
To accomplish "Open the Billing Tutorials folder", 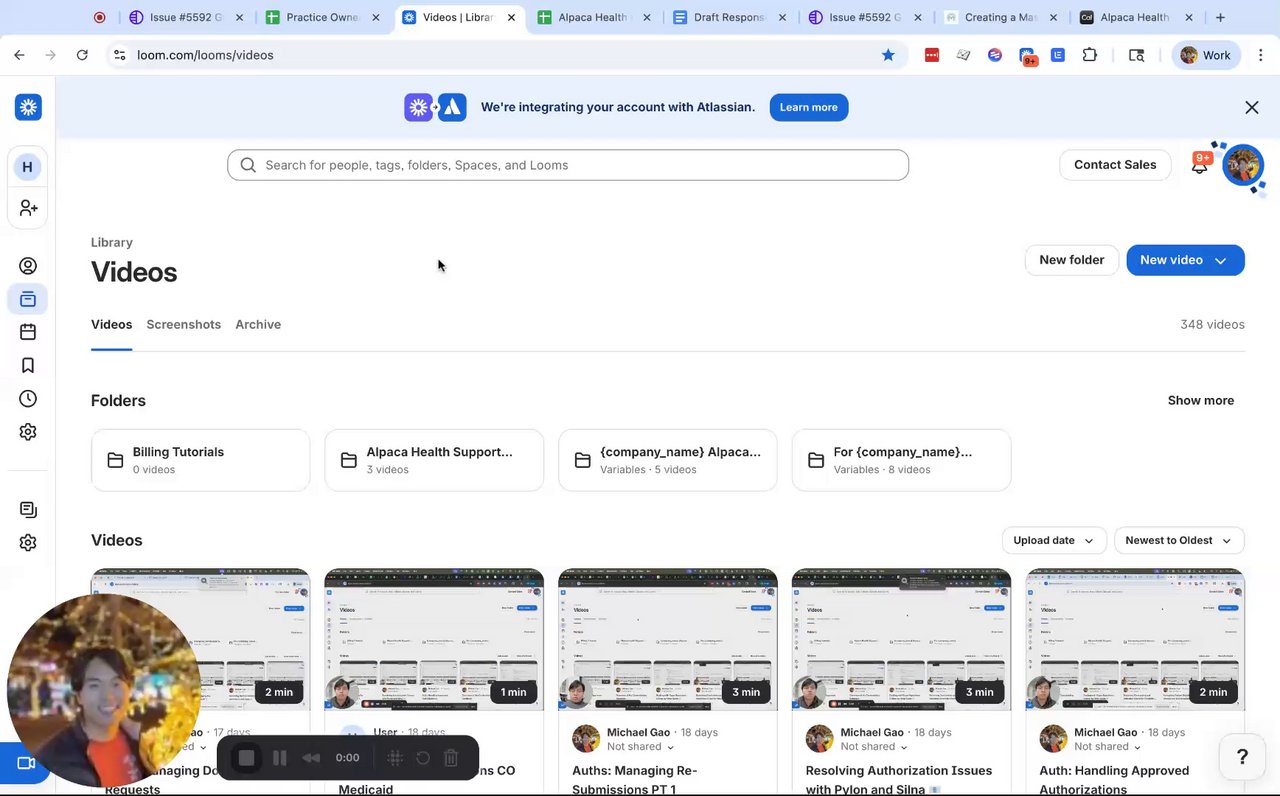I will (200, 460).
